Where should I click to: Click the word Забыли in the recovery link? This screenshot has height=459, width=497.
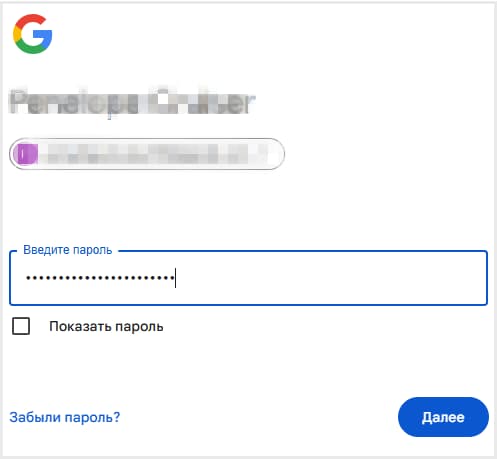coord(35,417)
